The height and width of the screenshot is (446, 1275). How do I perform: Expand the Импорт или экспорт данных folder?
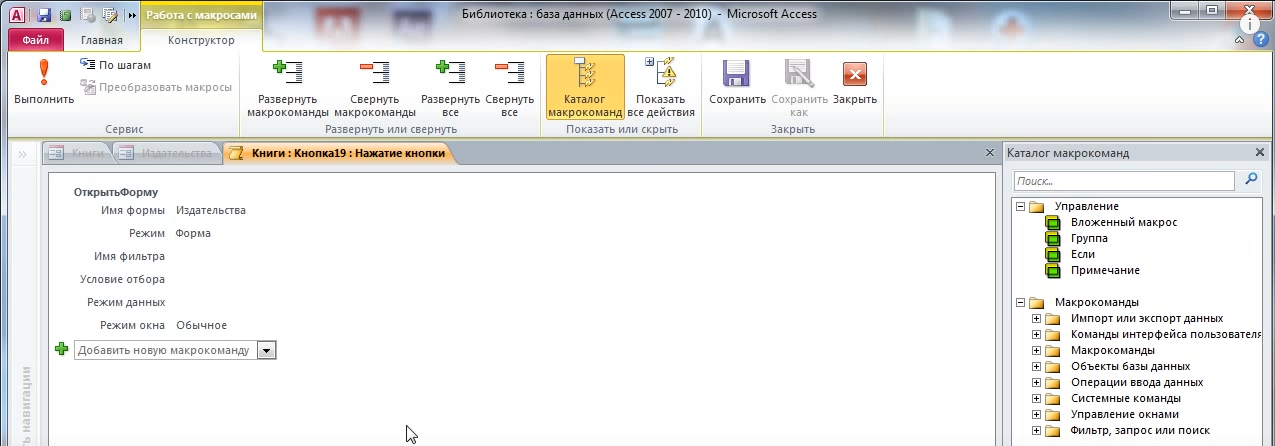pyautogui.click(x=1036, y=319)
